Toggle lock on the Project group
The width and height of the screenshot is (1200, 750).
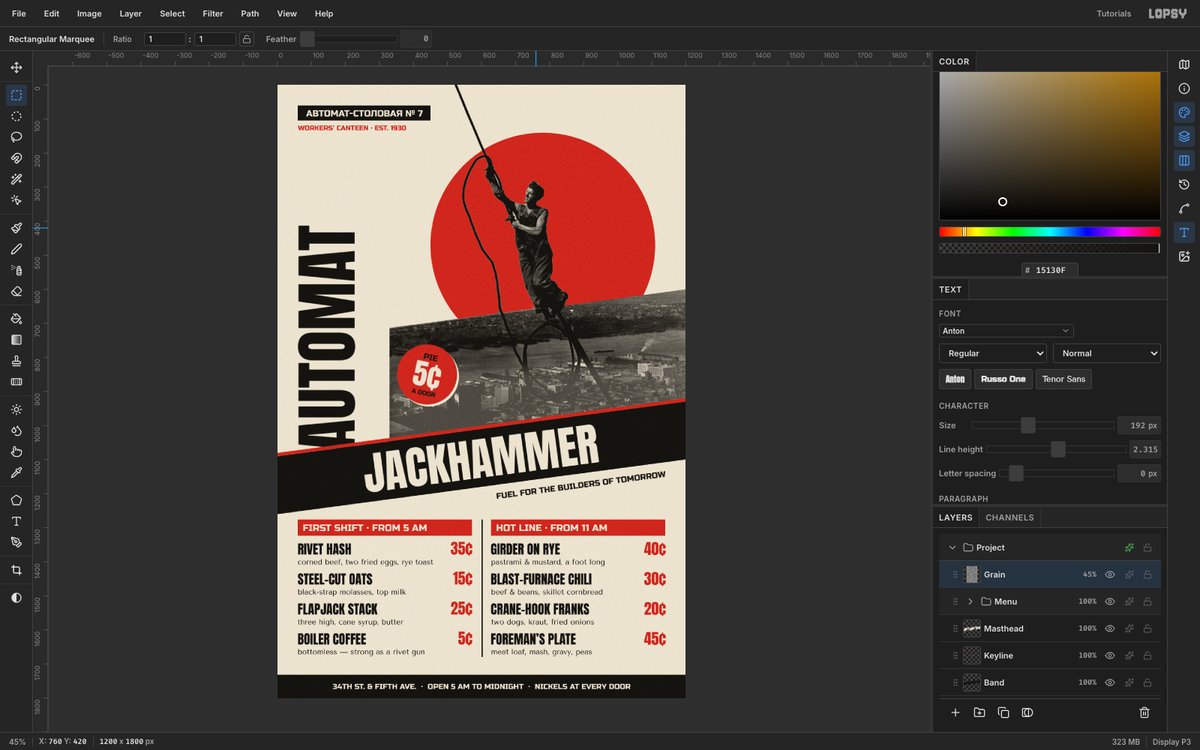tap(1147, 548)
